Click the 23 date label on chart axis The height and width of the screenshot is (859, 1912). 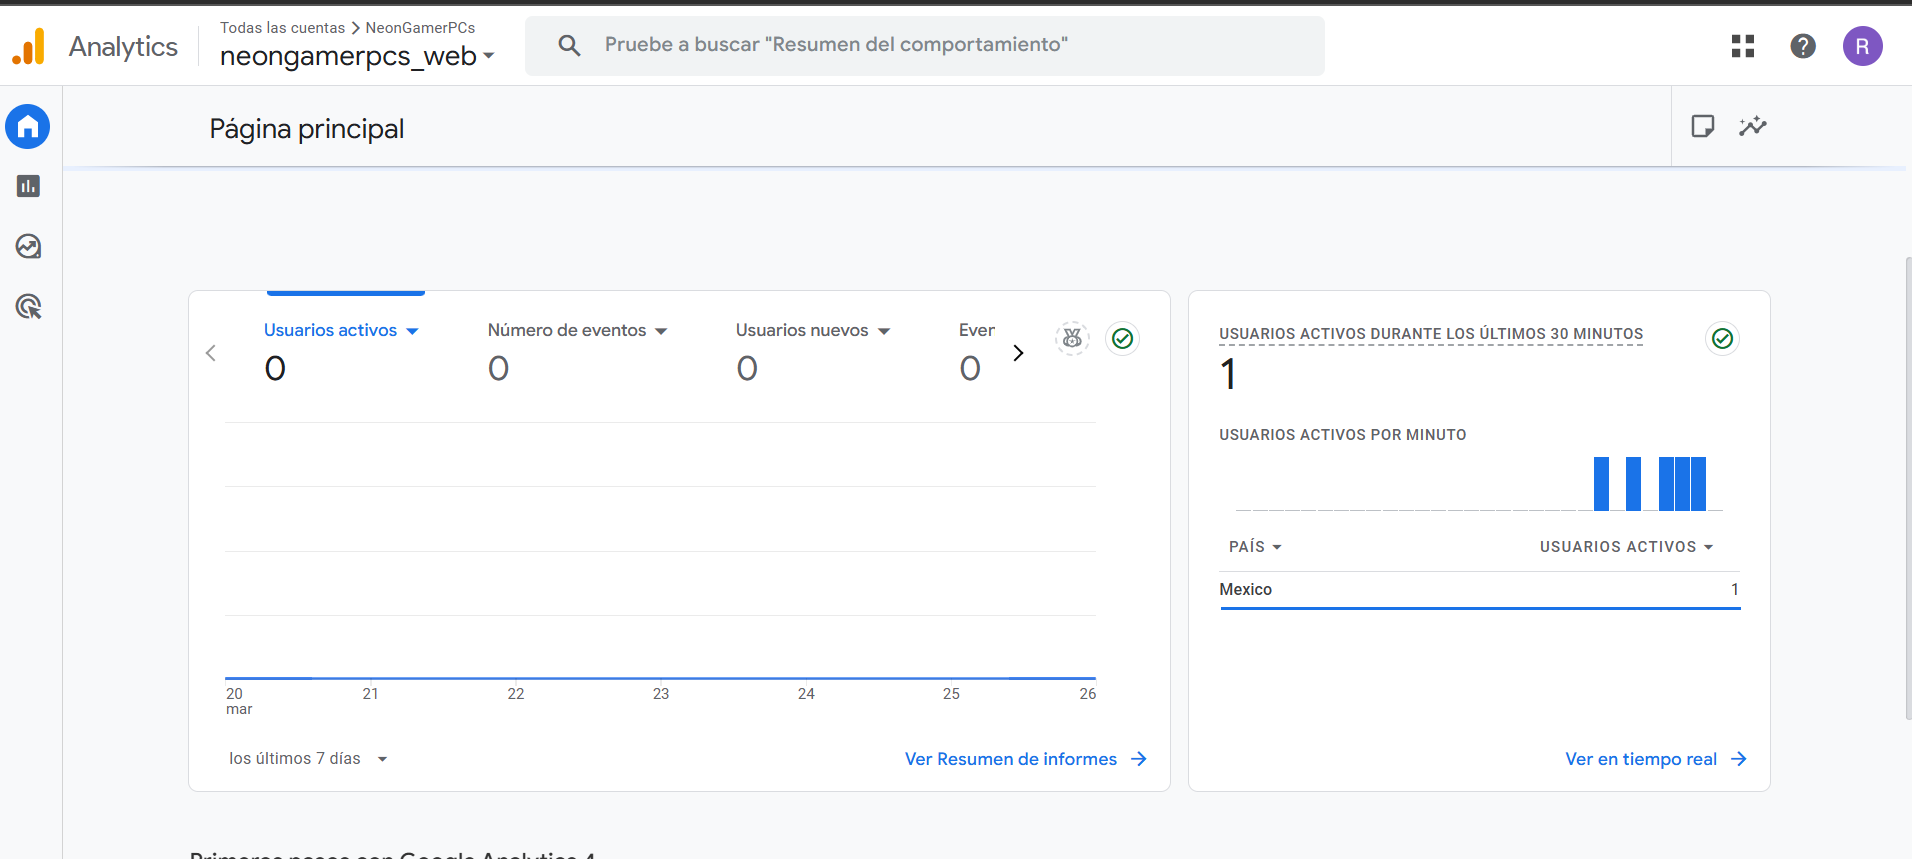[661, 694]
